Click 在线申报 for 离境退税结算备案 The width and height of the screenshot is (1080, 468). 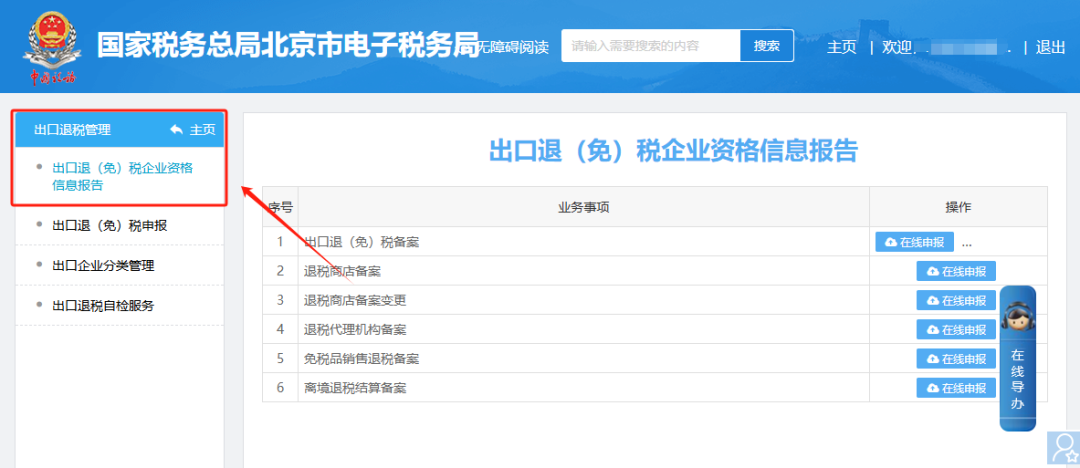[956, 387]
